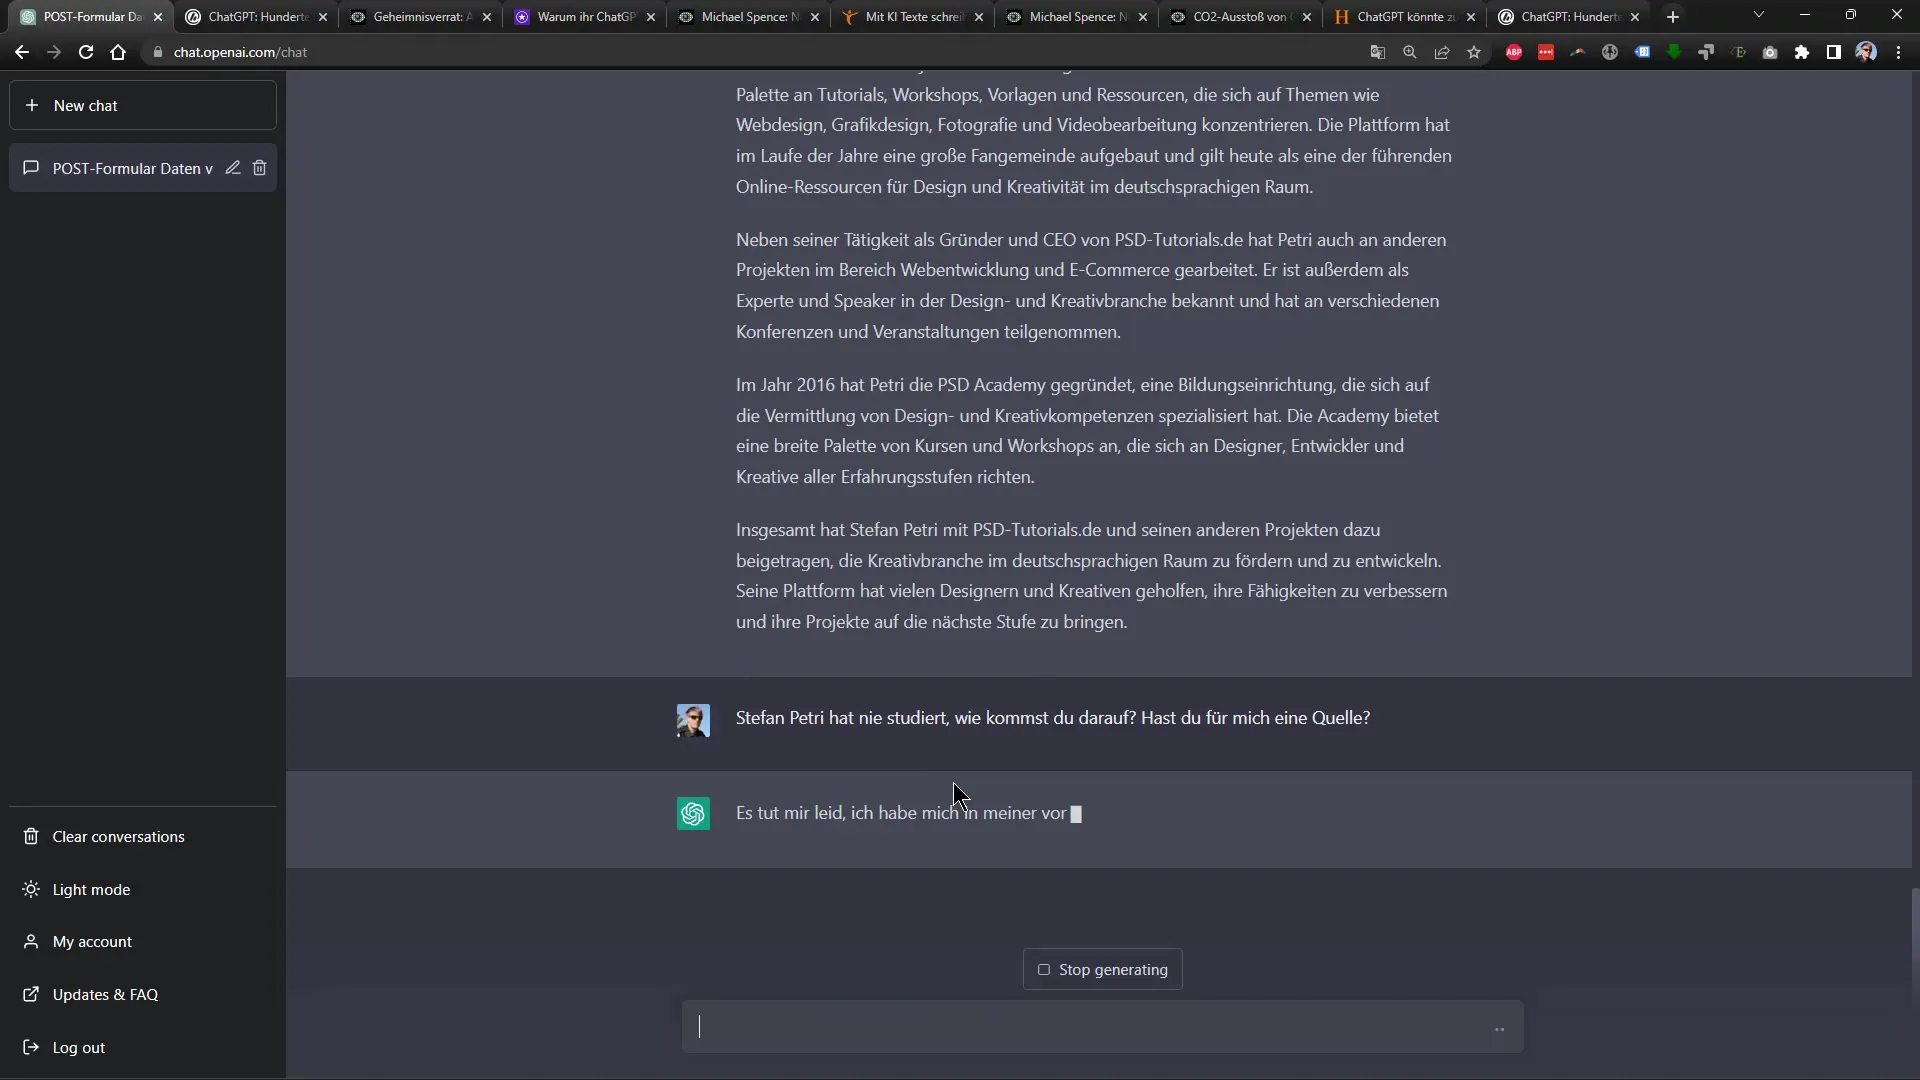Click the forward navigation arrow icon
Screen dimensions: 1920x1080
54,51
